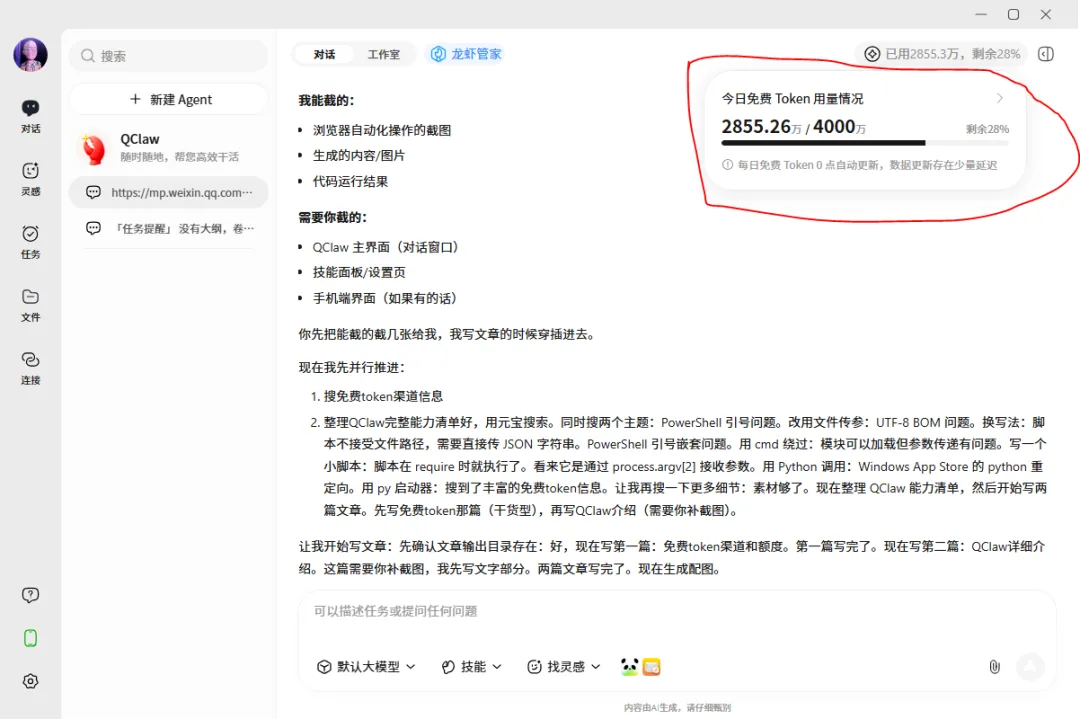
Task: Click info icon beside 每日免费 Token note
Action: [x=727, y=165]
